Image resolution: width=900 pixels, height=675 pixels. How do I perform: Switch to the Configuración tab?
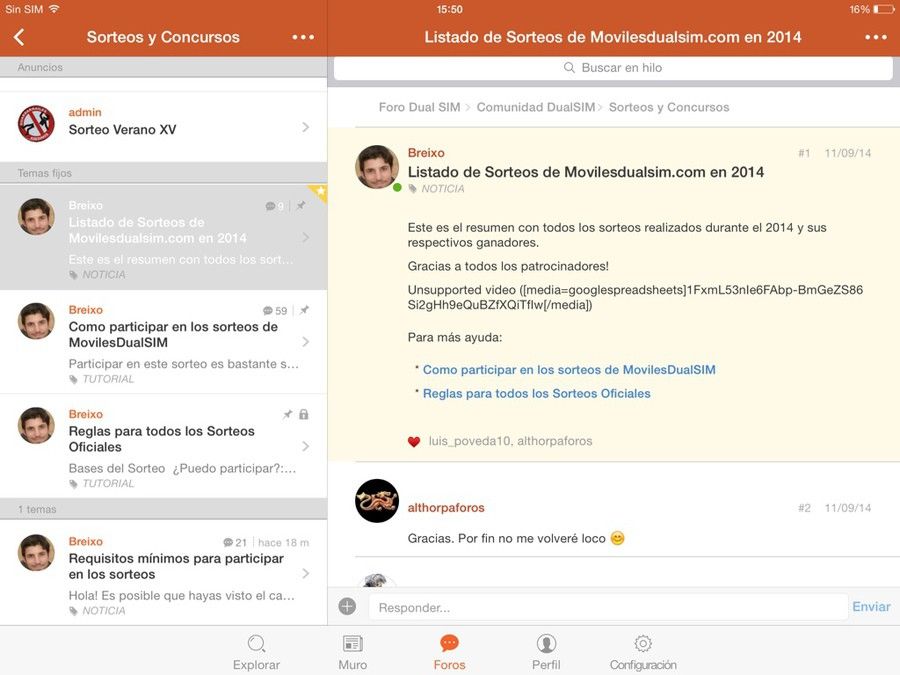coord(643,653)
